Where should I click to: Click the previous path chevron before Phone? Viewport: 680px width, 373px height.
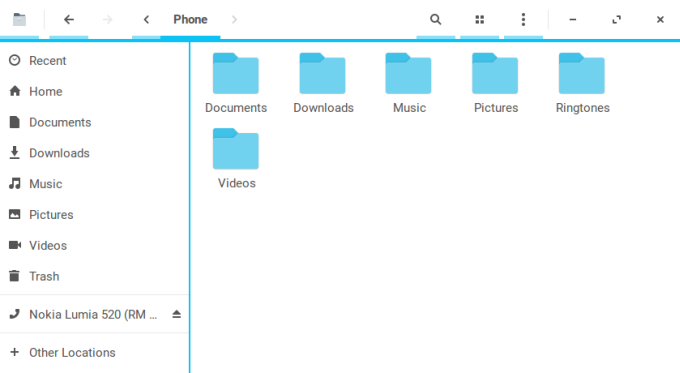coord(147,20)
